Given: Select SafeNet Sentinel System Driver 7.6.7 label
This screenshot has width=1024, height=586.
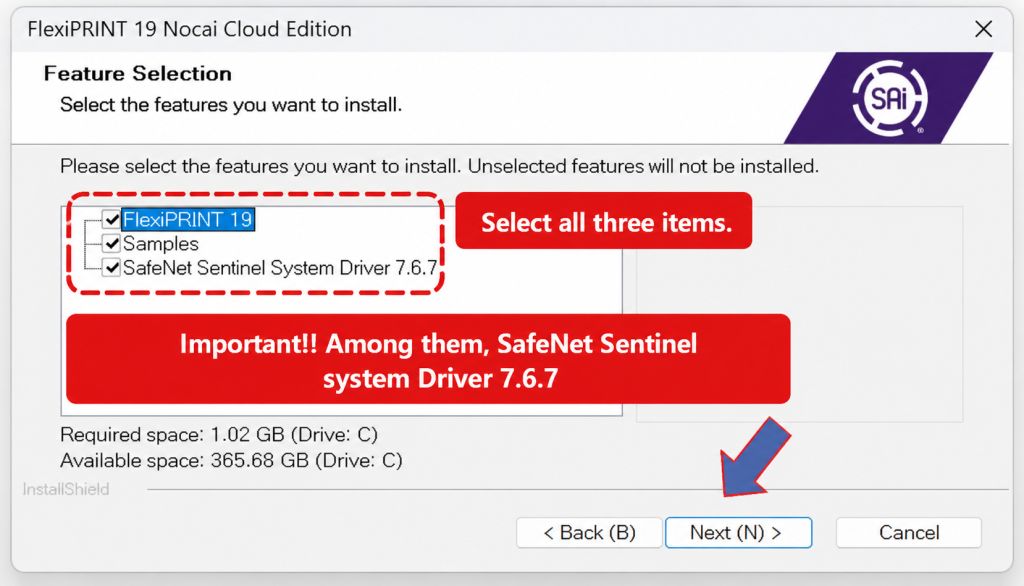Looking at the screenshot, I should click(280, 268).
